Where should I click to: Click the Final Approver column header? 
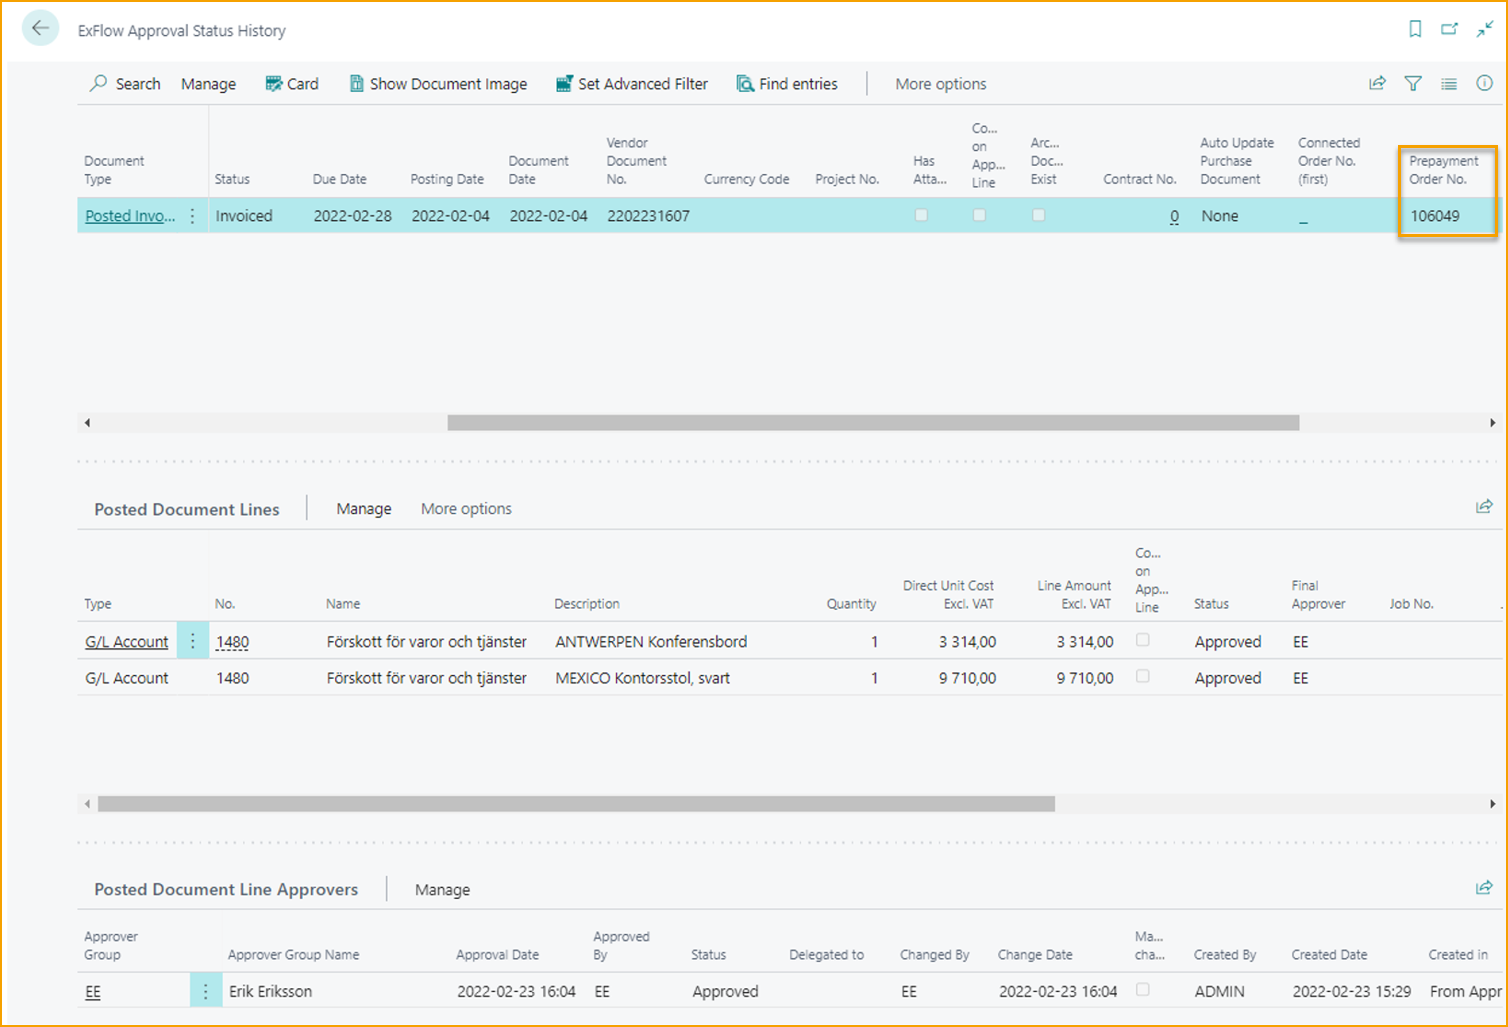[x=1318, y=595]
